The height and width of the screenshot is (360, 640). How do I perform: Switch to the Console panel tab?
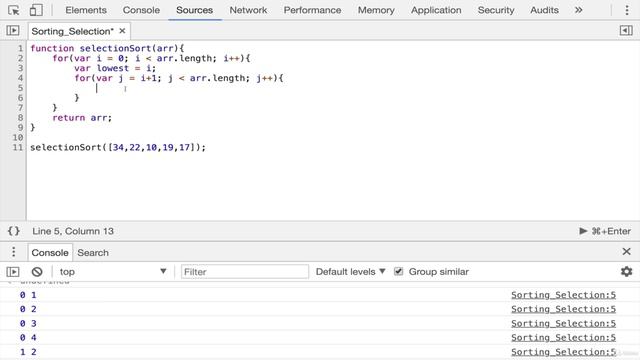[x=141, y=10]
